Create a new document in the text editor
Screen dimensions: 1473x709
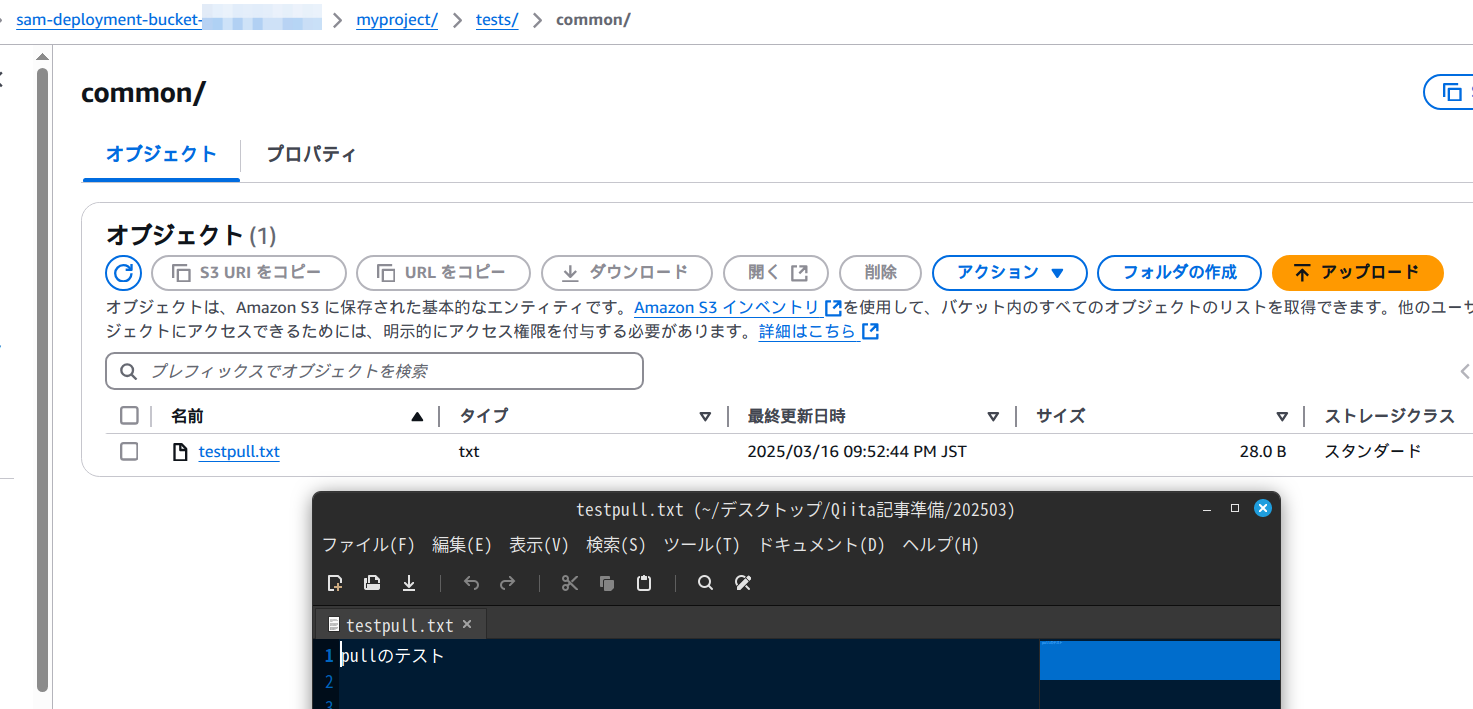[x=334, y=582]
